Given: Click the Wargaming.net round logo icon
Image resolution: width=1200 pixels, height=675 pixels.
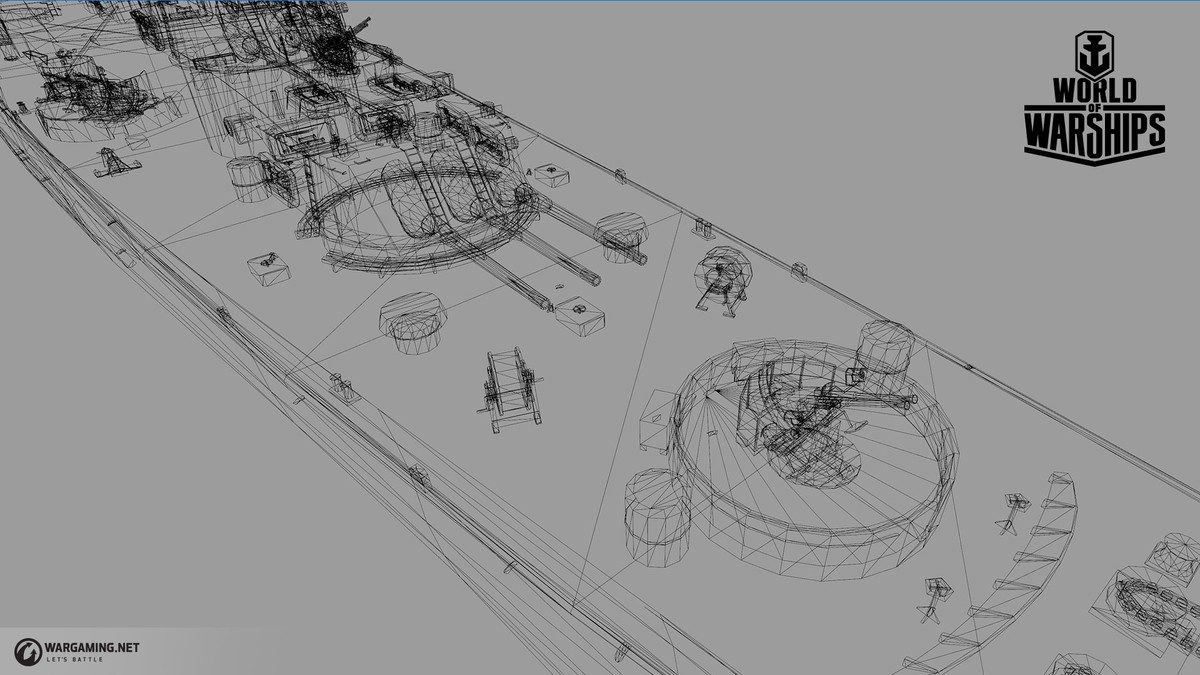Looking at the screenshot, I should coord(27,649).
